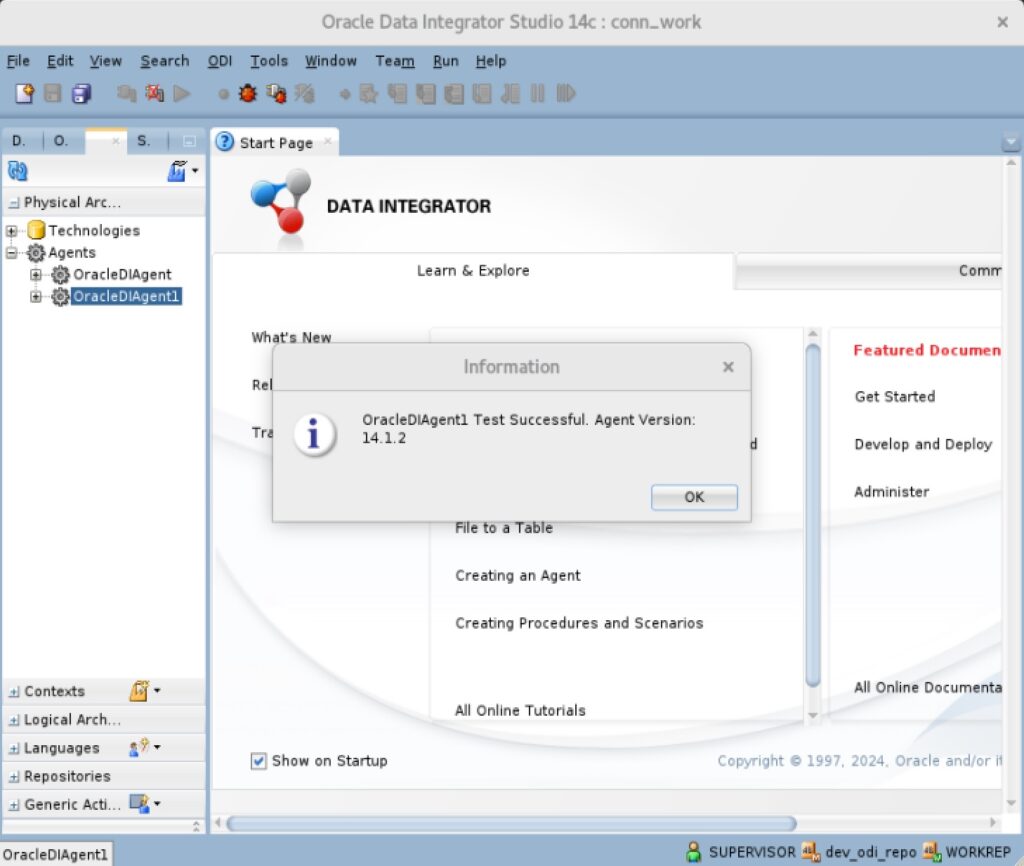The height and width of the screenshot is (866, 1024).
Task: Expand the Contexts section
Action: (x=14, y=692)
